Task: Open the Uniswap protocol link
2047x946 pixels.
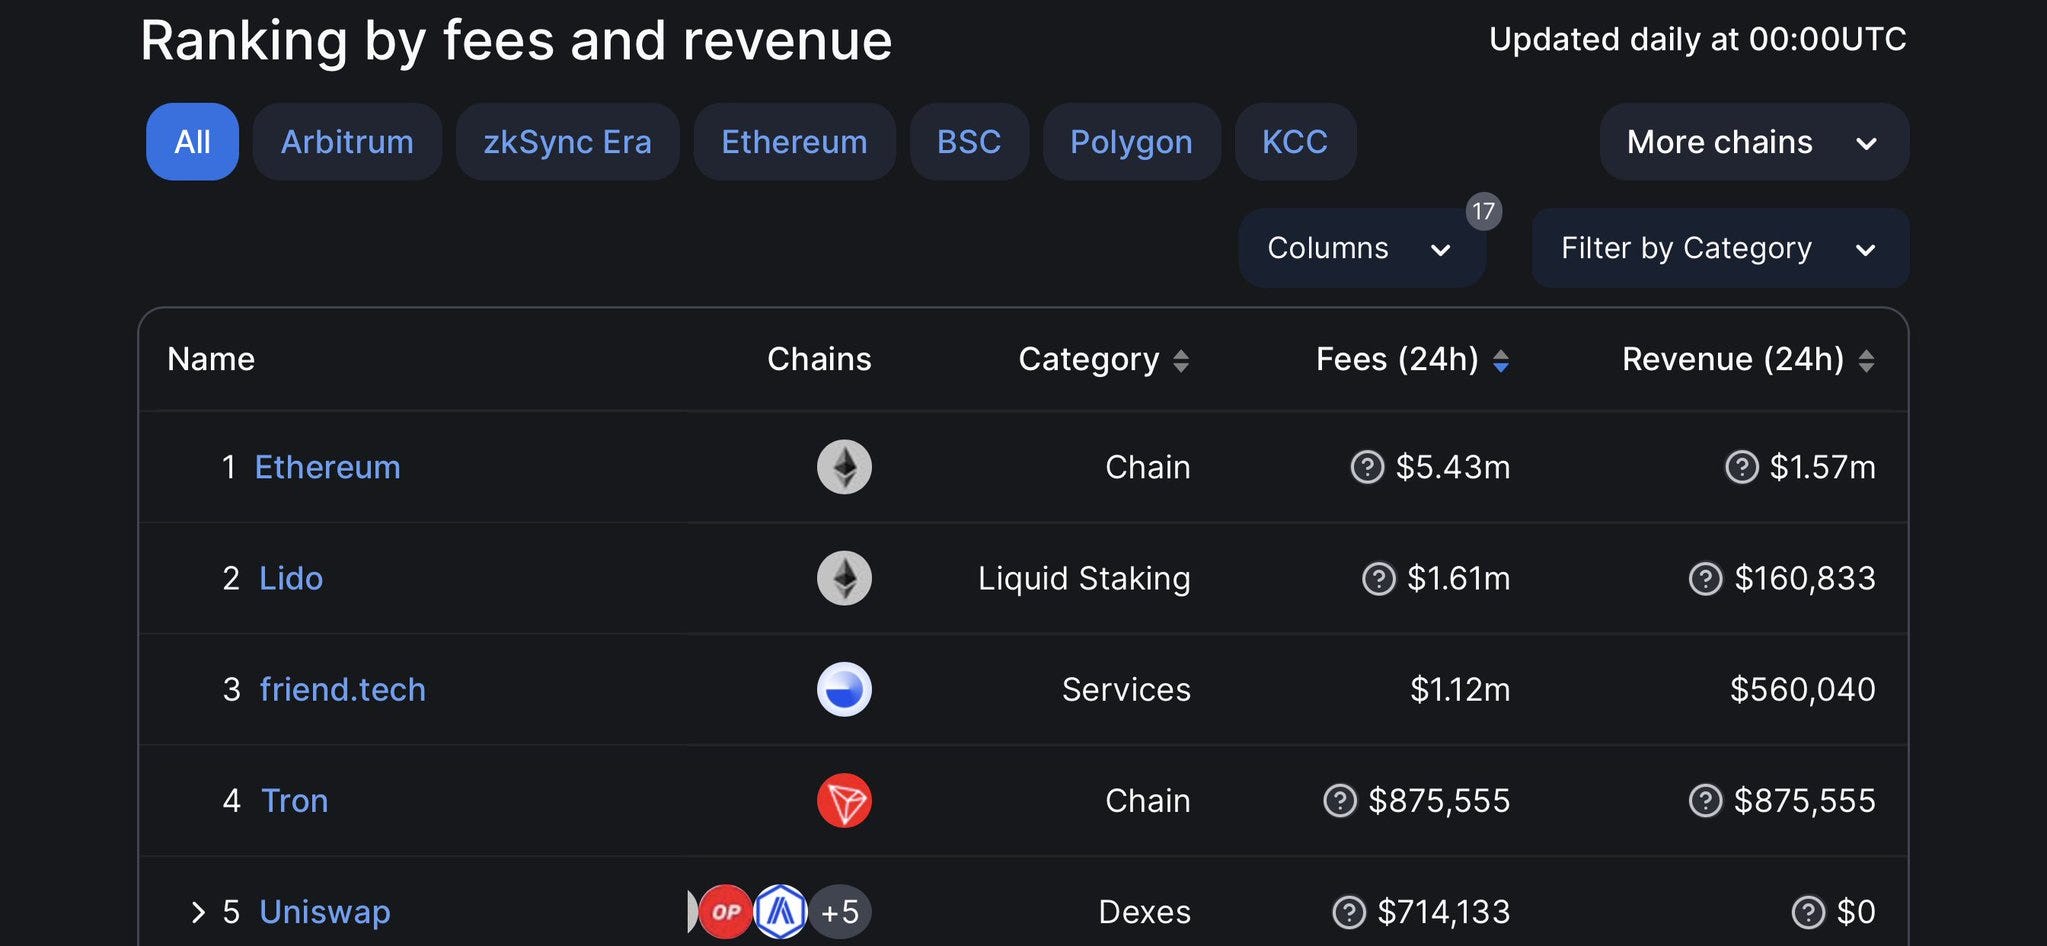Action: click(324, 912)
